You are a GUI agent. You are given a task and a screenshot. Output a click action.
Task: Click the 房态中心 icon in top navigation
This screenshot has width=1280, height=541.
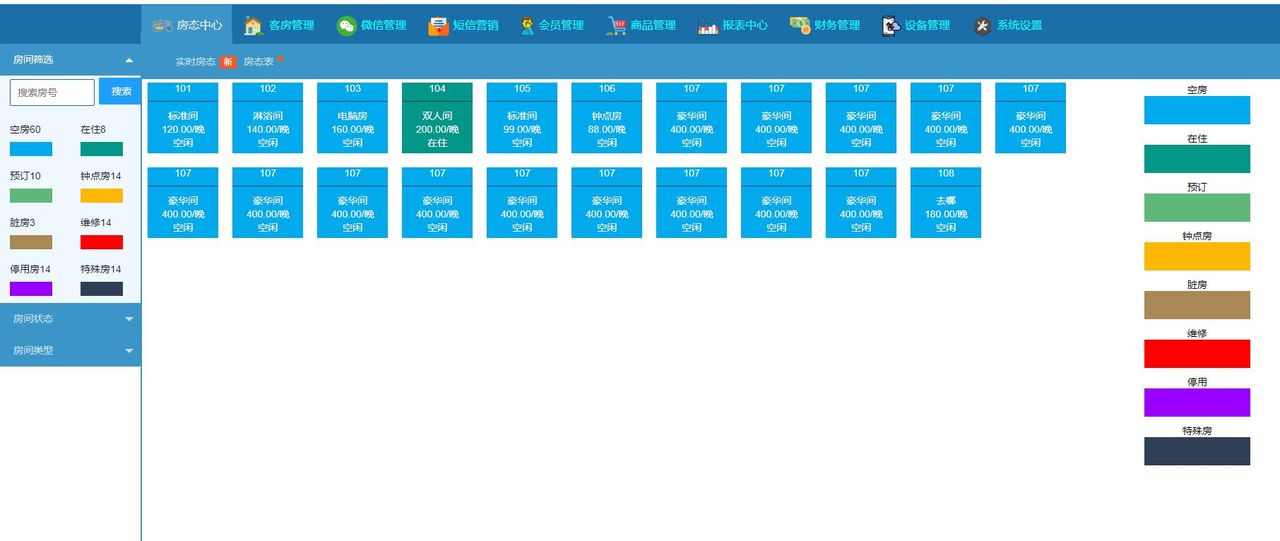pos(162,25)
